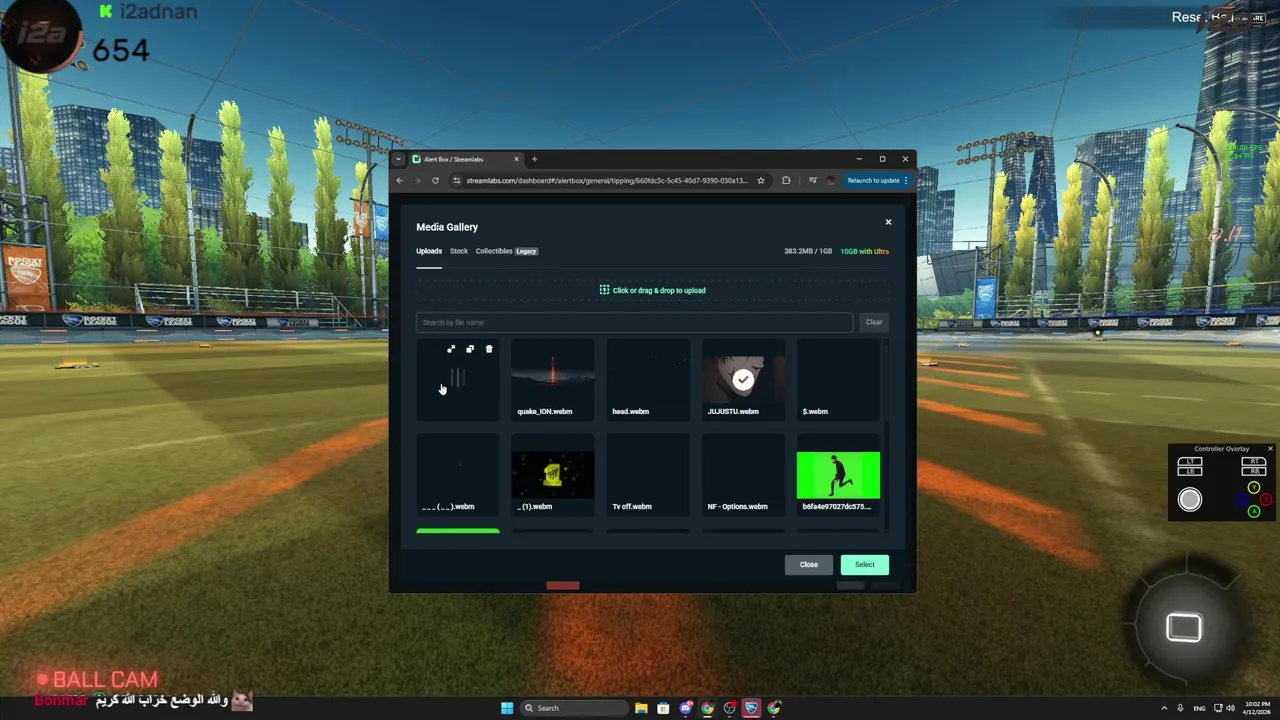Delete the first media item with trash icon
This screenshot has width=1280, height=720.
pyautogui.click(x=489, y=349)
